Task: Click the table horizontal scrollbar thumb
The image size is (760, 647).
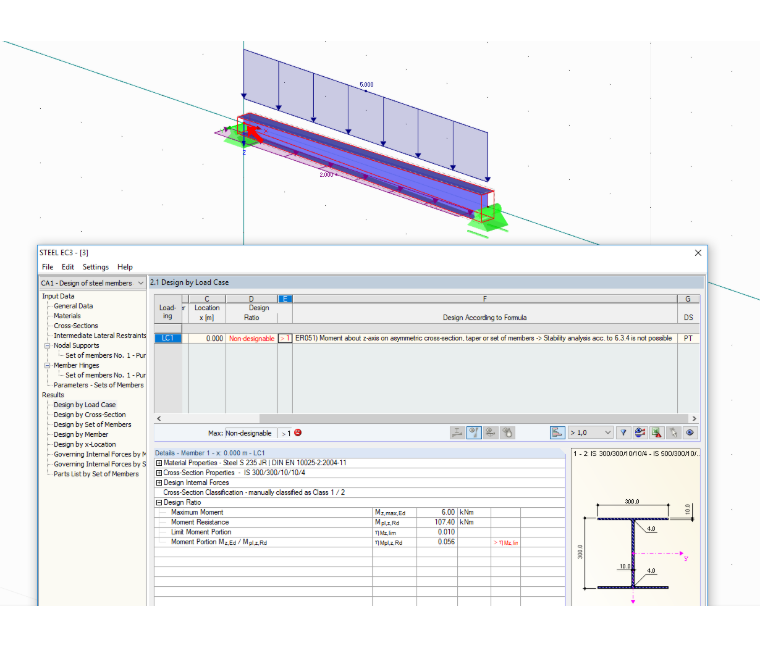Action: point(474,418)
